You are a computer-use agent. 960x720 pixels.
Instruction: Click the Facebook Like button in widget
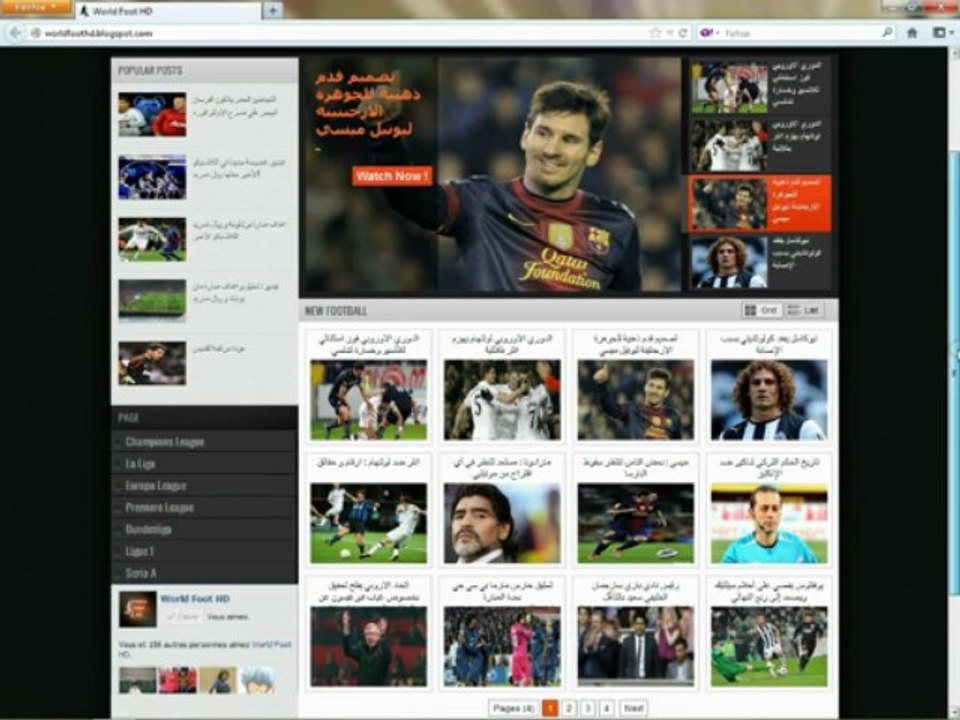(182, 617)
